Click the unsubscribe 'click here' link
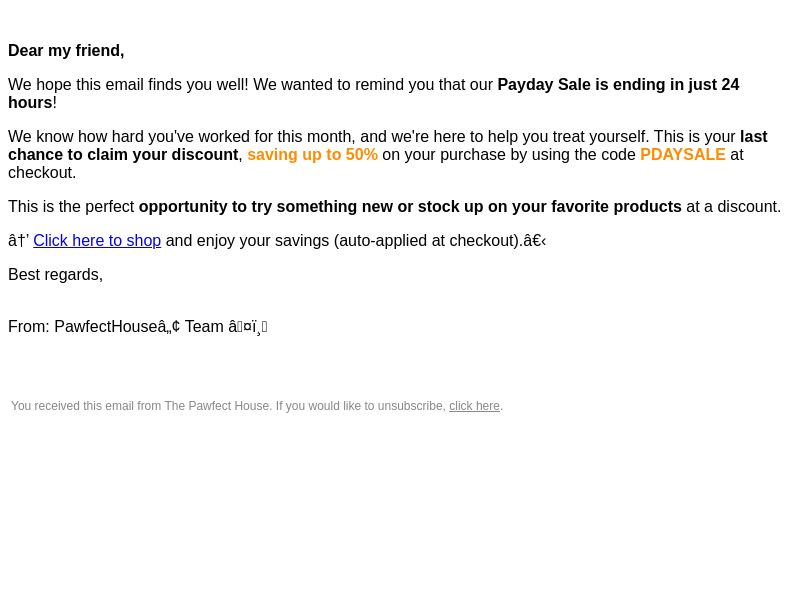The height and width of the screenshot is (600, 800). pos(474,406)
